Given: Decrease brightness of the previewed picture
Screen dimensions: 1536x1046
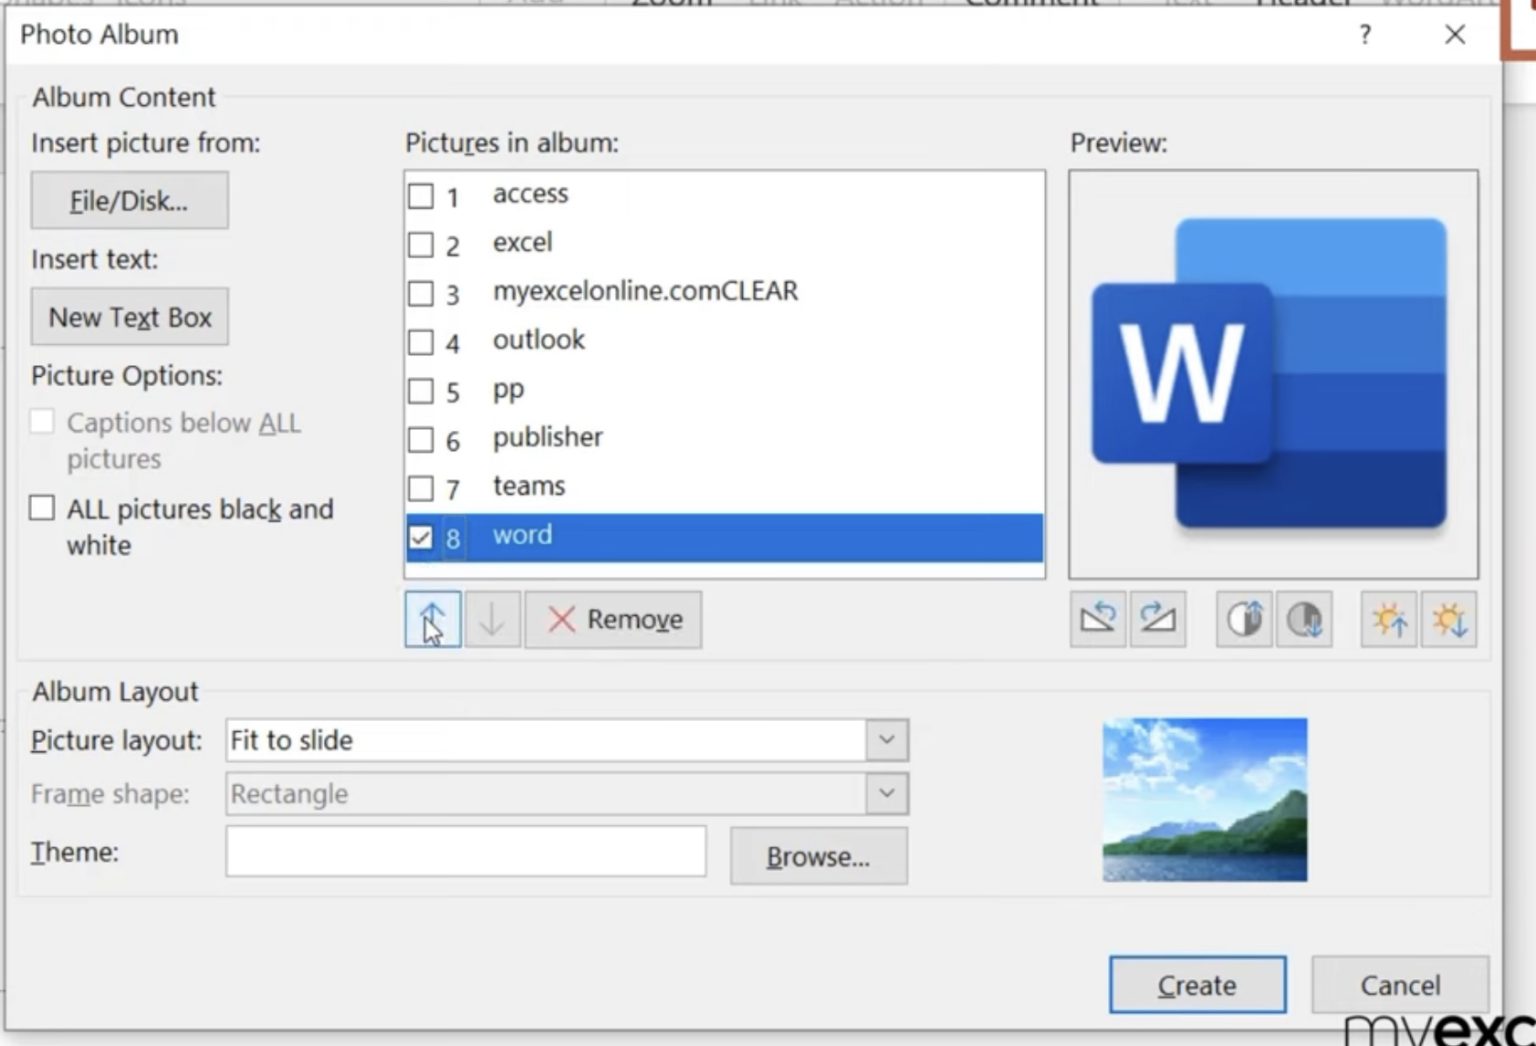Looking at the screenshot, I should (x=1449, y=619).
